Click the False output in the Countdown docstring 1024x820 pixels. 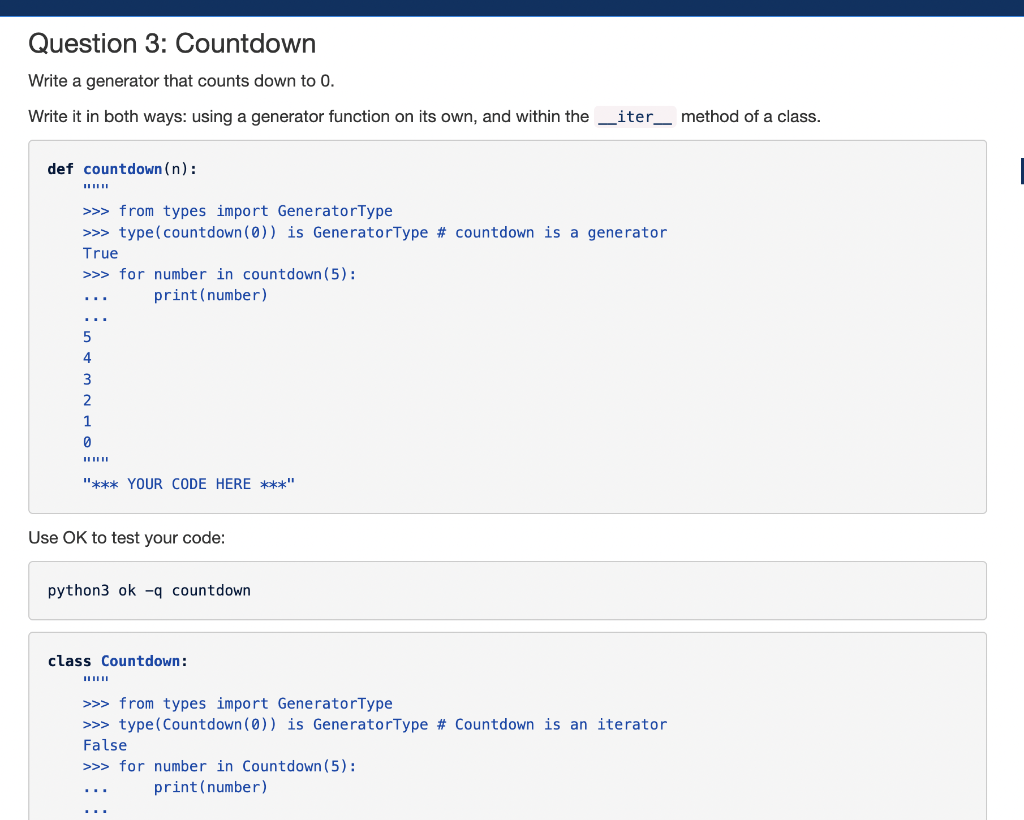coord(105,745)
